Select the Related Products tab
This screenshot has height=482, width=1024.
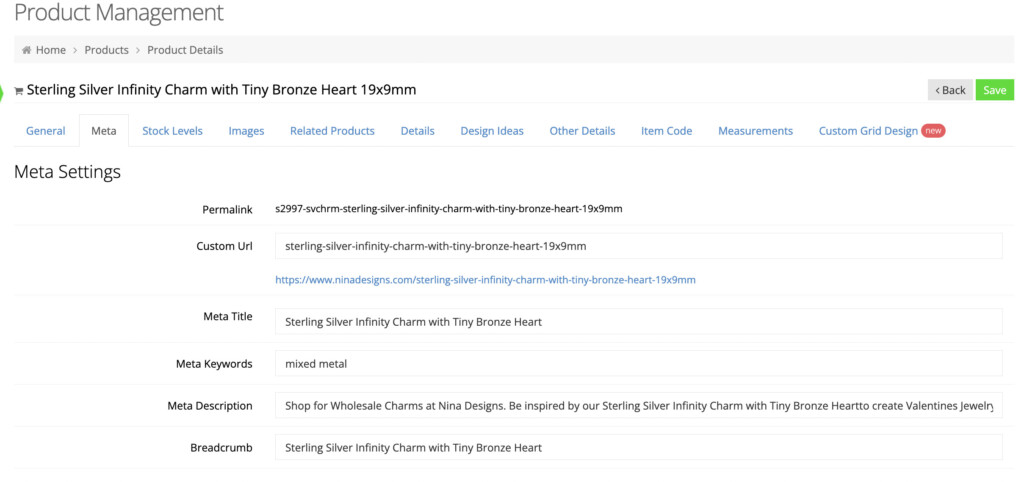coord(332,131)
